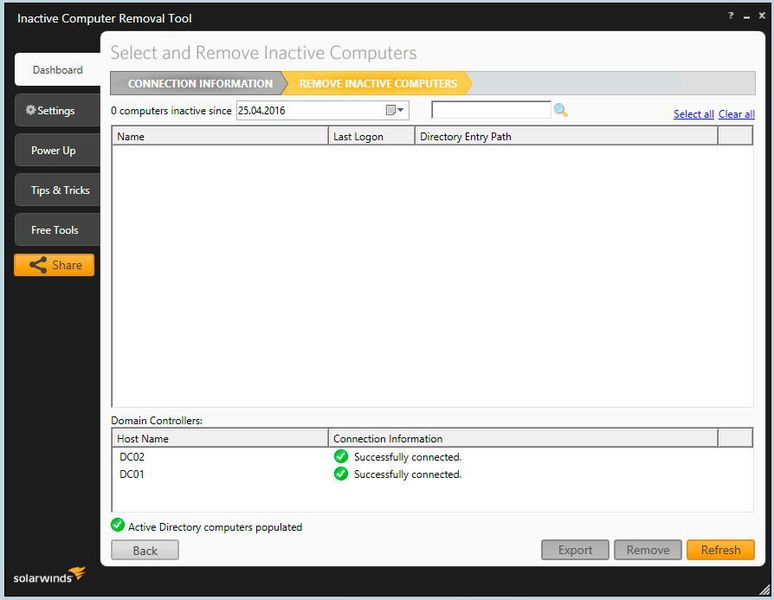774x600 pixels.
Task: Click 'Domain Controllers:' label
Action: pyautogui.click(x=156, y=420)
